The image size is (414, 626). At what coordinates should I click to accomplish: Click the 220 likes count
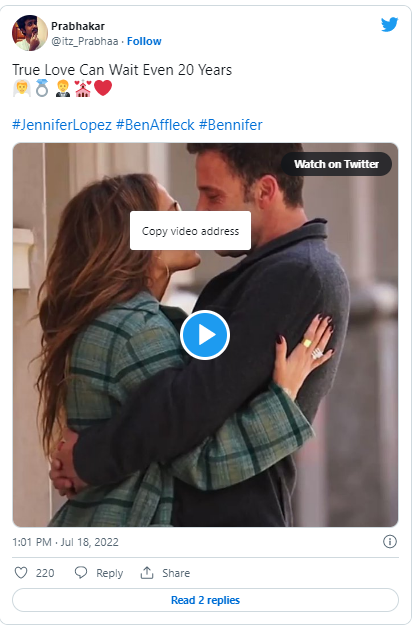[45, 573]
